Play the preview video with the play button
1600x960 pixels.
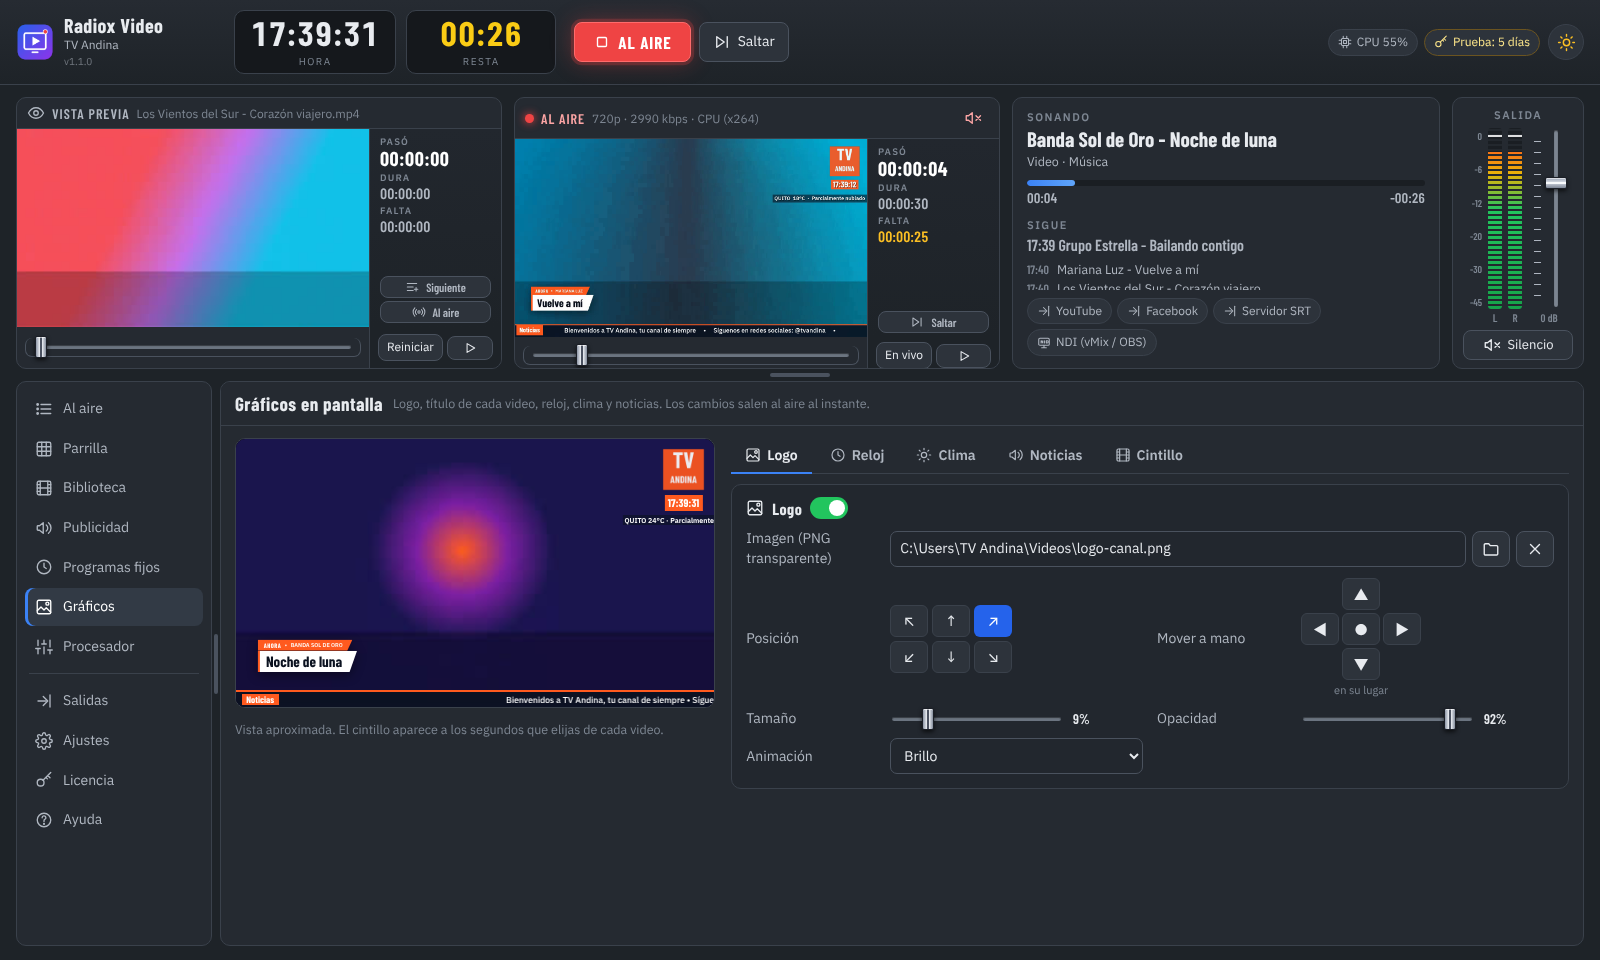[470, 347]
